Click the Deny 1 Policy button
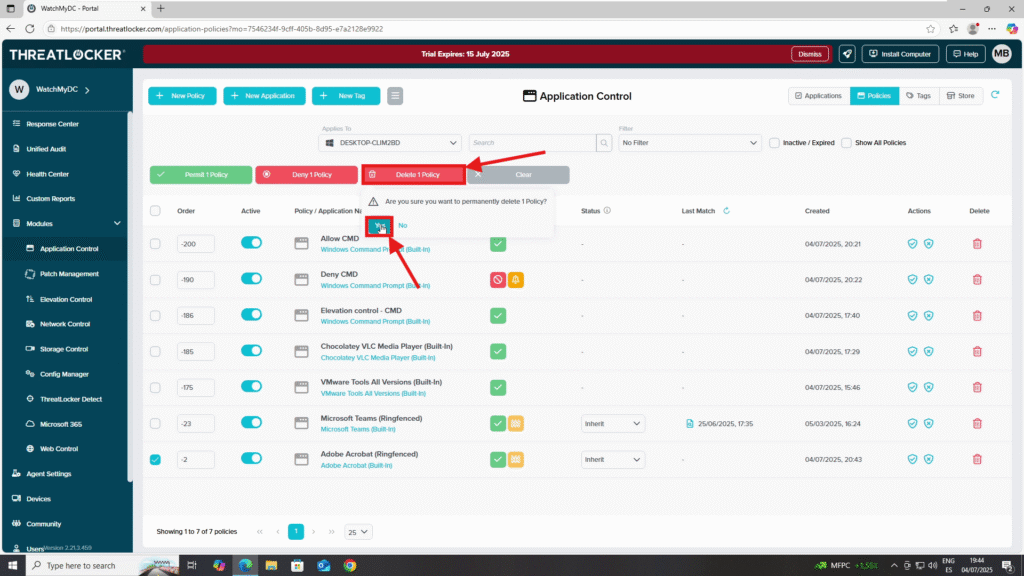Viewport: 1024px width, 576px height. pyautogui.click(x=306, y=174)
